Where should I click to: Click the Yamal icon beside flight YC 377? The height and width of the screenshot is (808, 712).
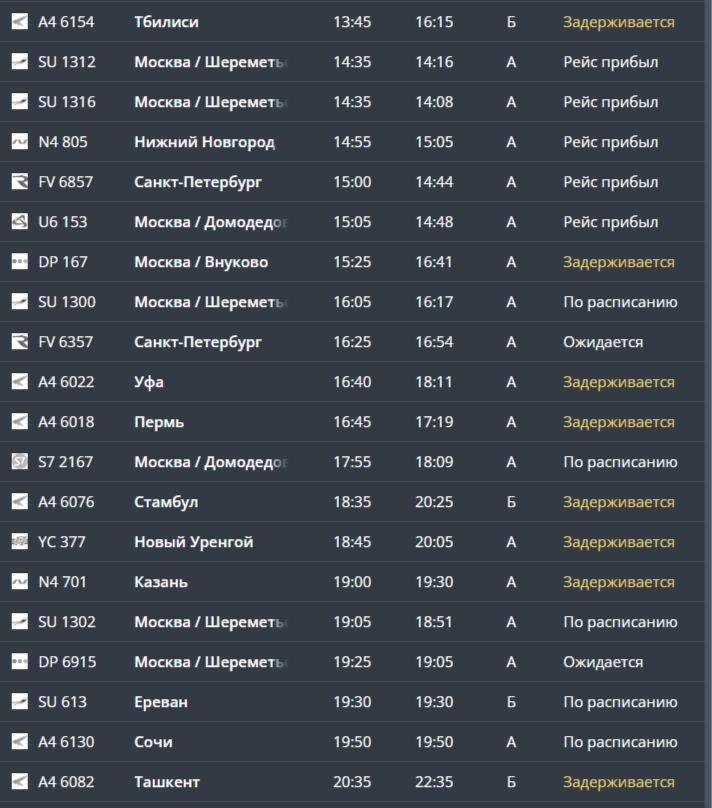point(20,542)
